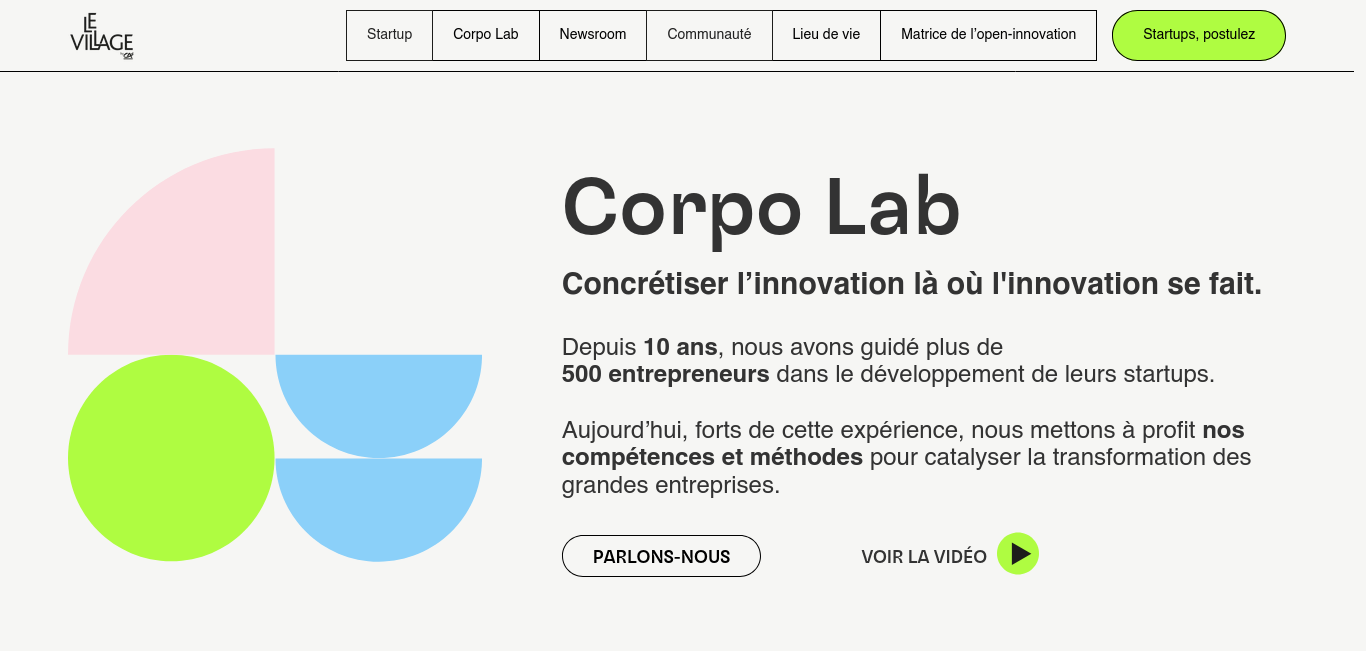The image size is (1366, 651).
Task: Click the VOIR LA VIDÉO text link
Action: pos(923,557)
